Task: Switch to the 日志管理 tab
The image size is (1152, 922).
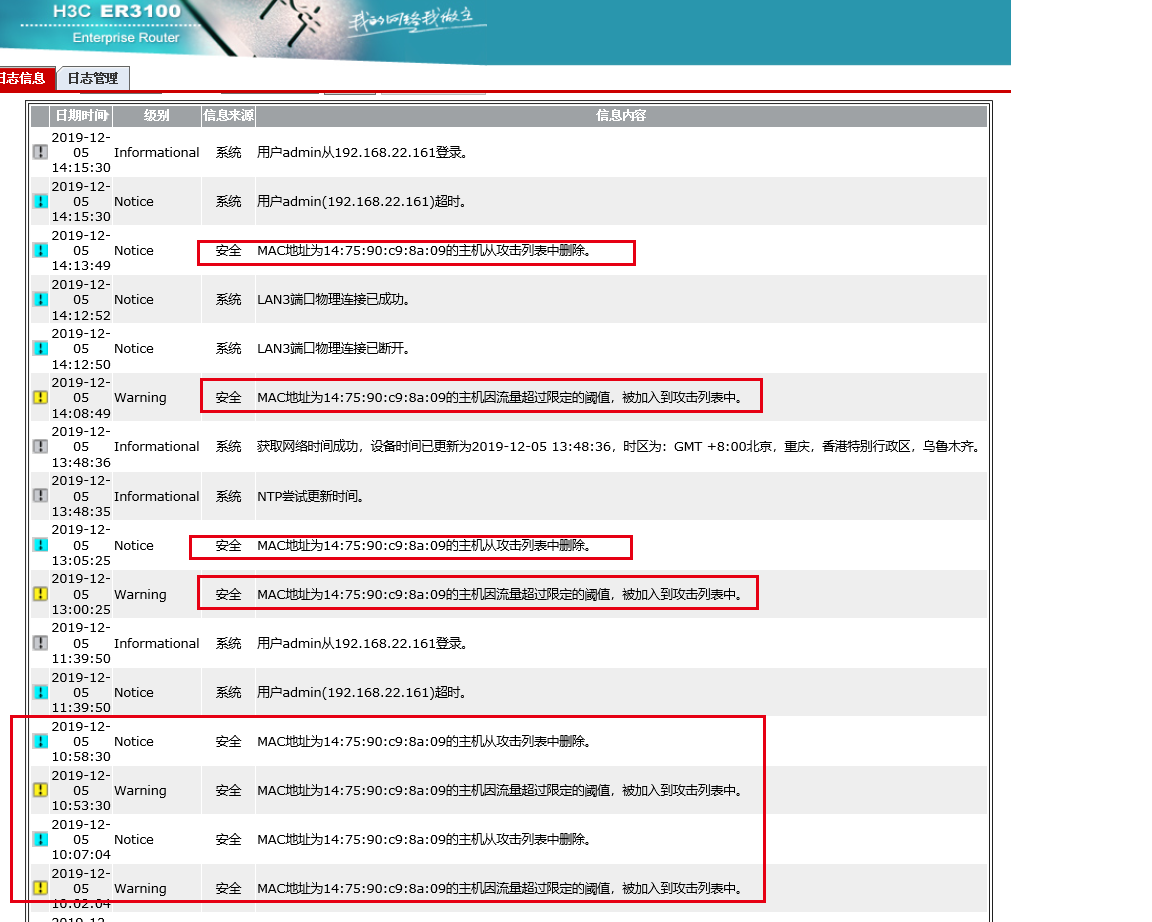Action: click(93, 78)
